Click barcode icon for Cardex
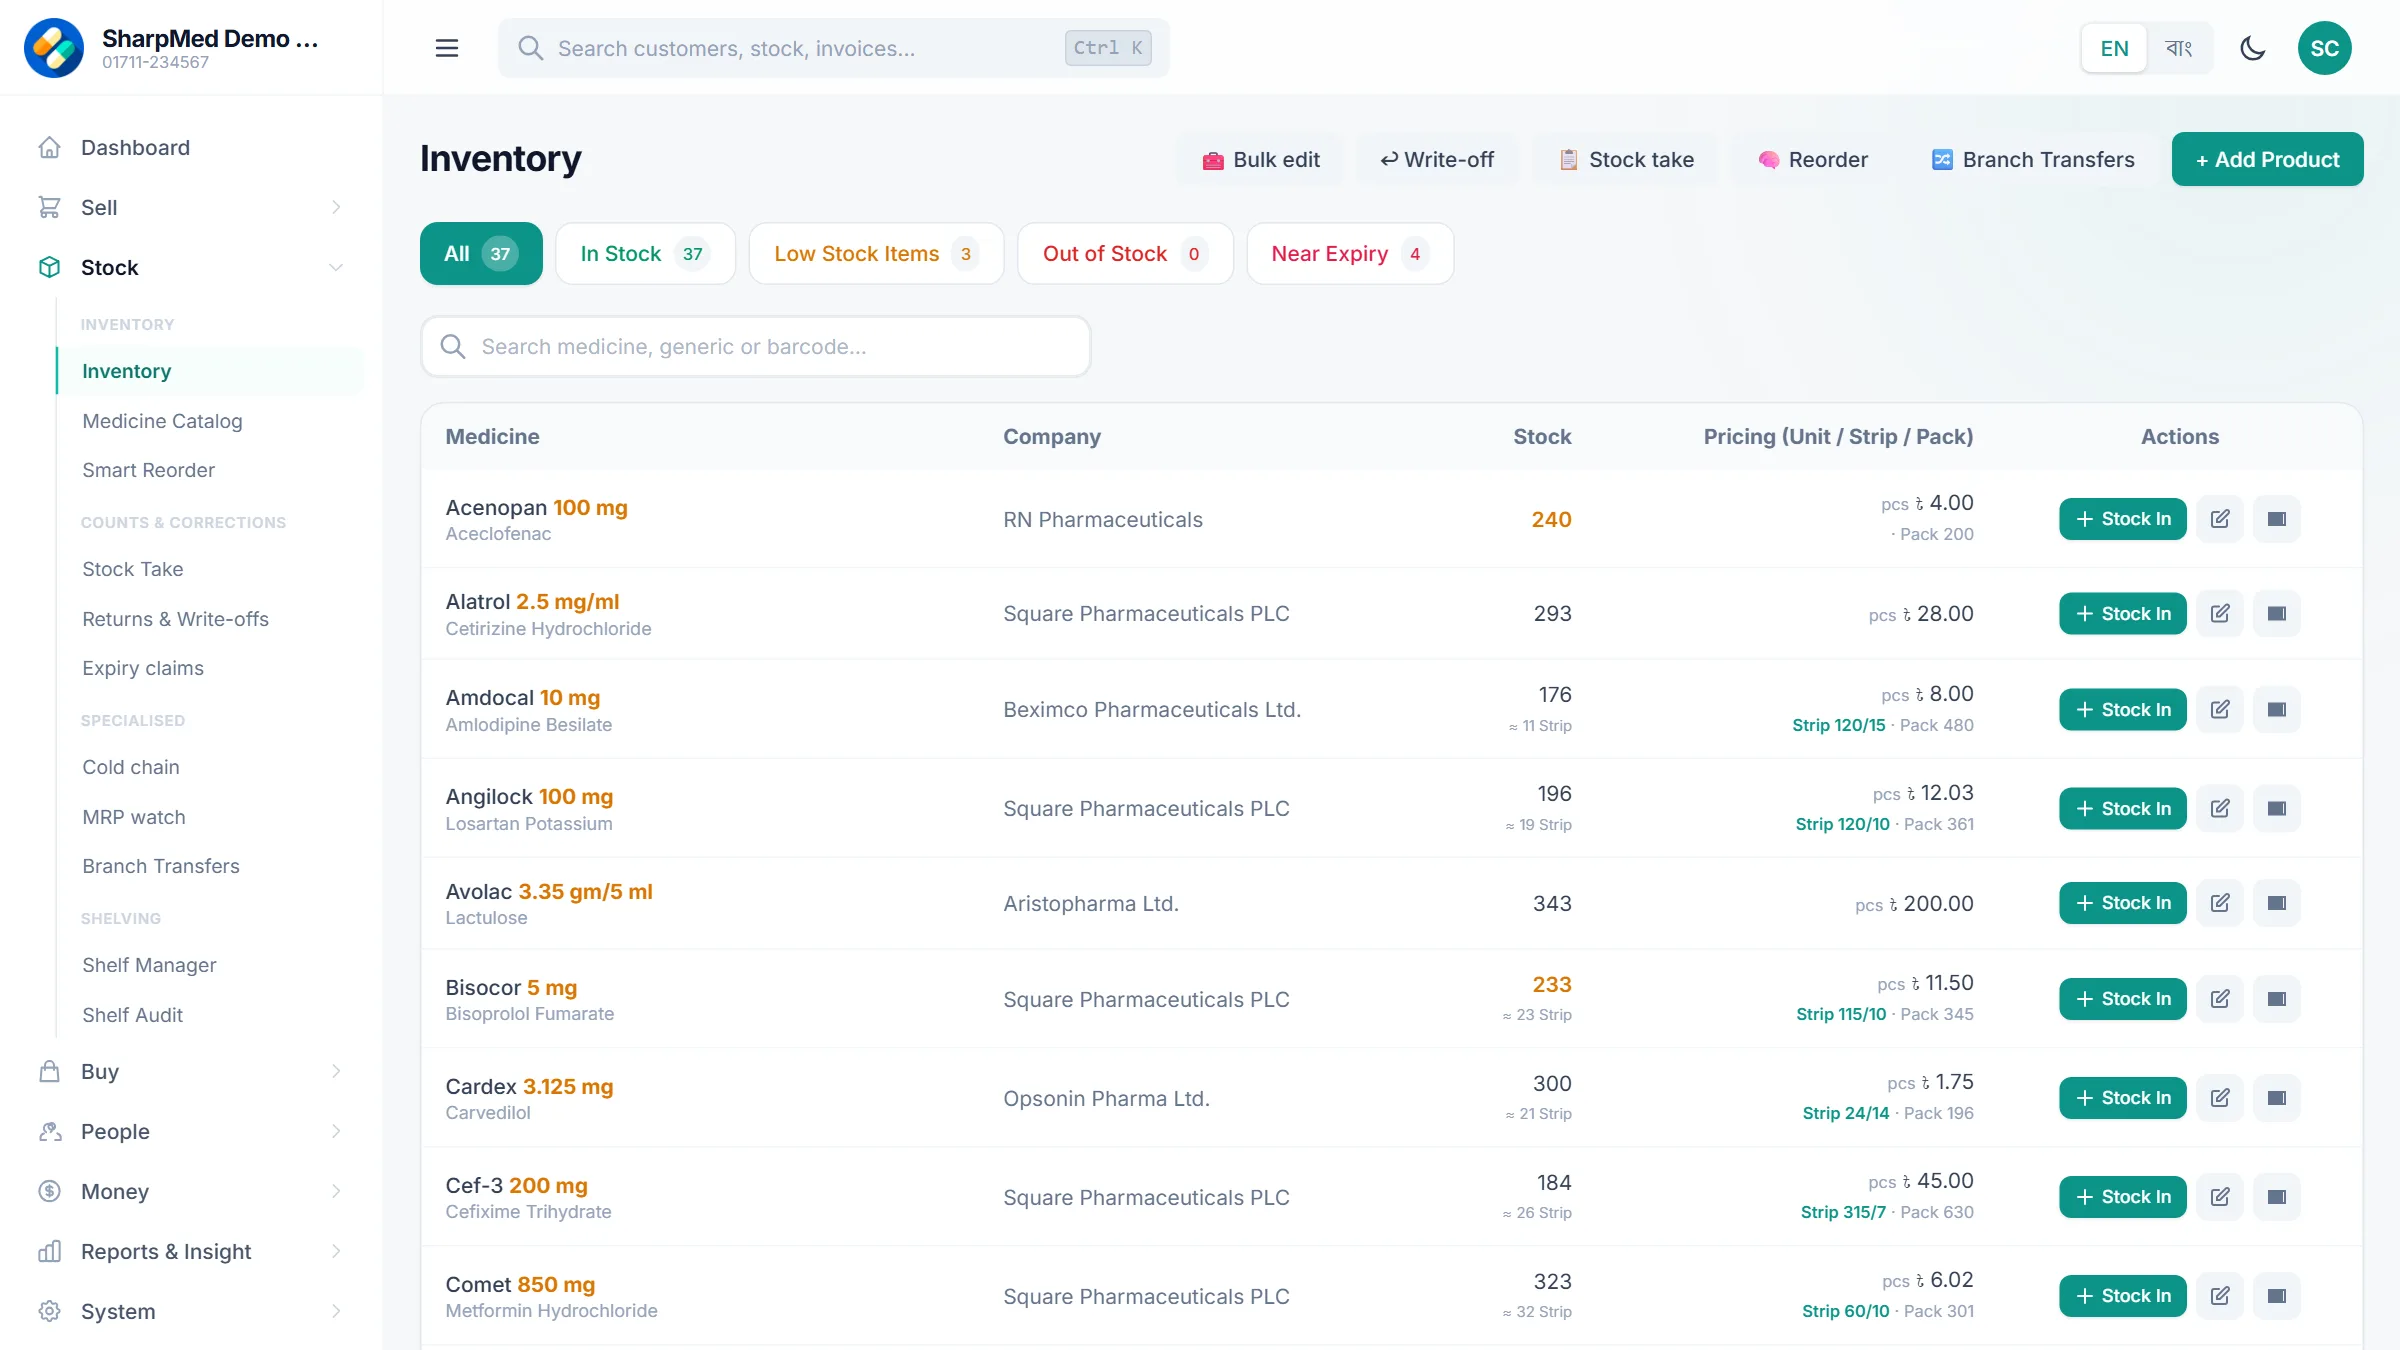The height and width of the screenshot is (1350, 2400). [2277, 1098]
